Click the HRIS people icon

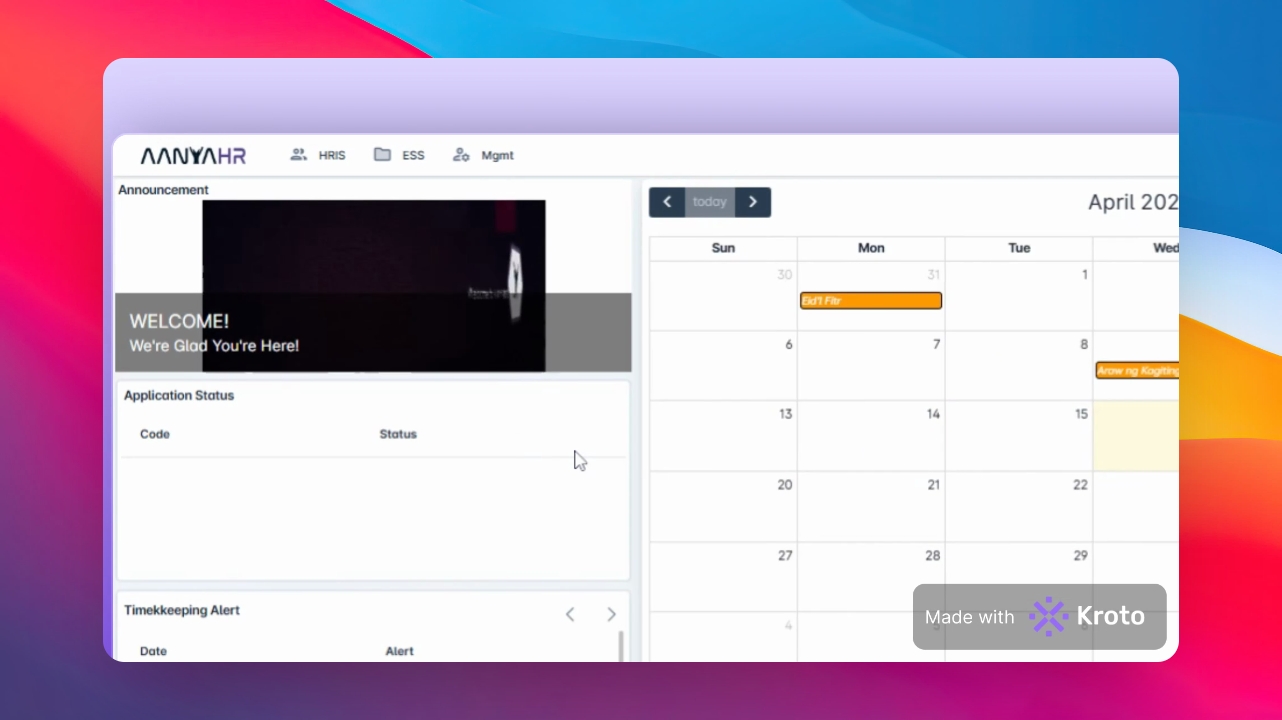pos(298,155)
